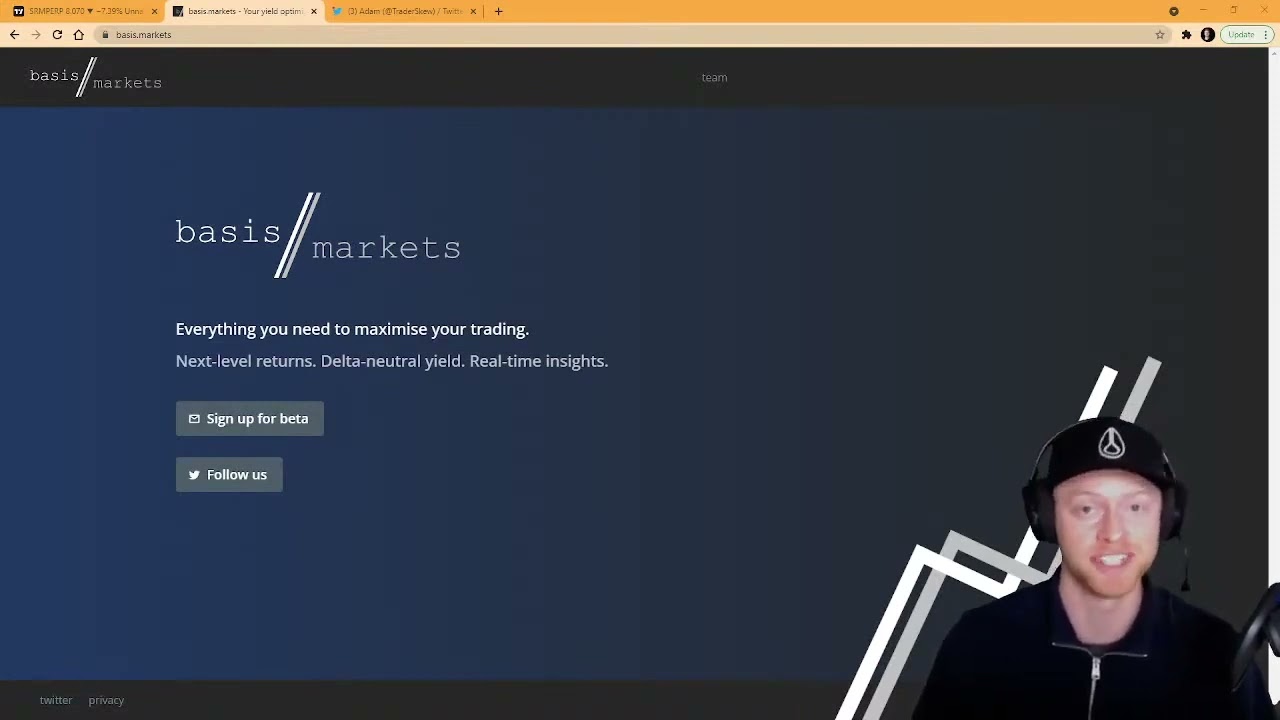Switch to the Adam @TraderSkew Twitter tab

click(x=405, y=11)
